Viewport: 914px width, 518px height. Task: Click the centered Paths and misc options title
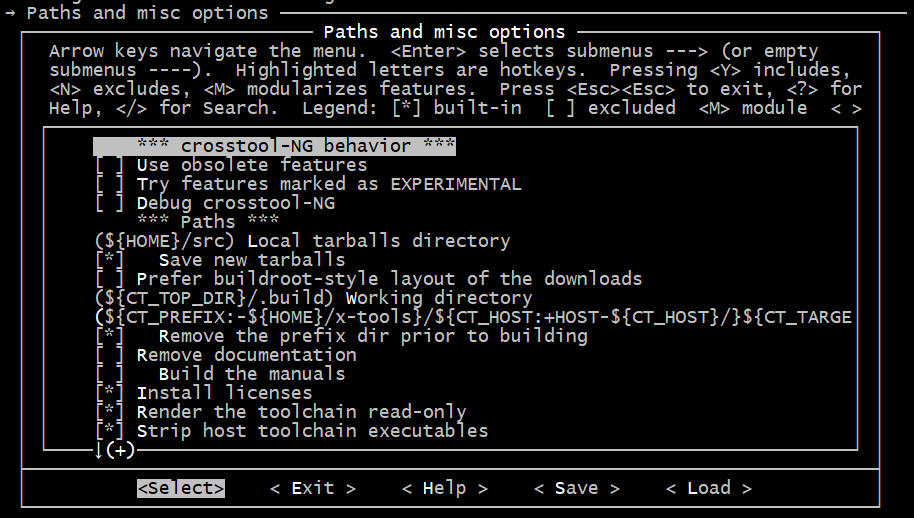click(444, 31)
